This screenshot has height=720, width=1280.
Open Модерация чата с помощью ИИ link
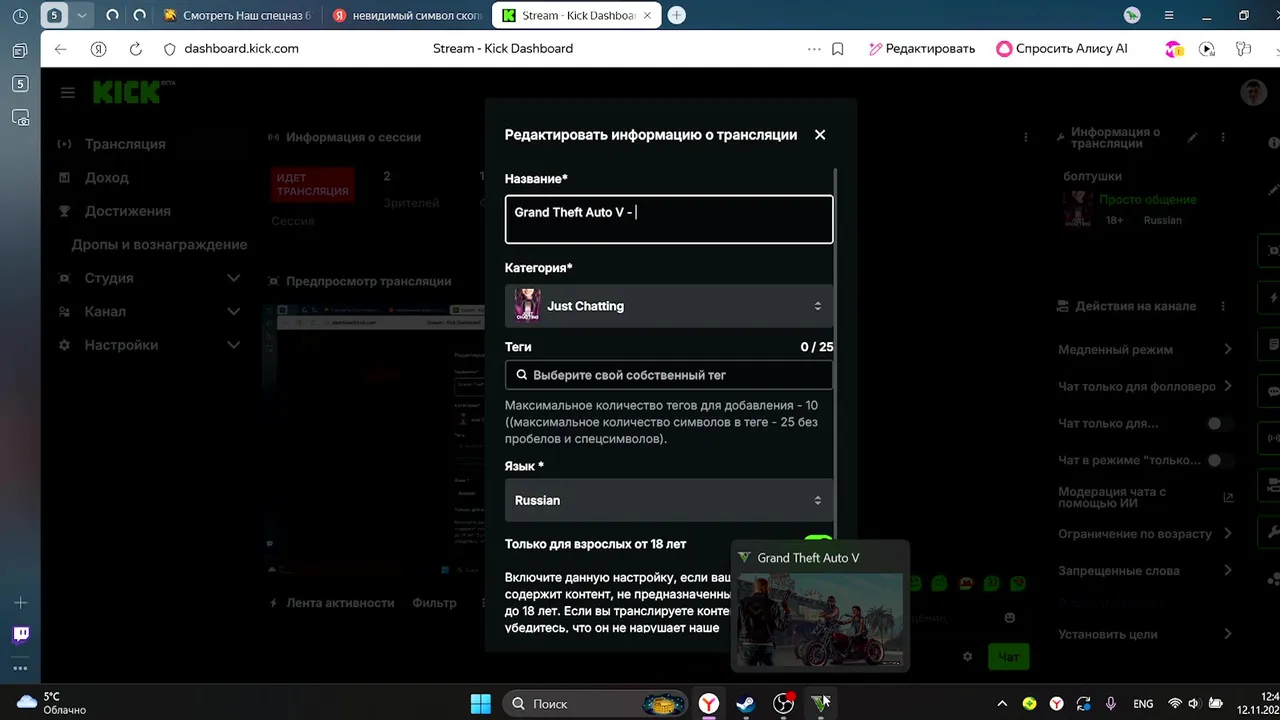[1145, 497]
